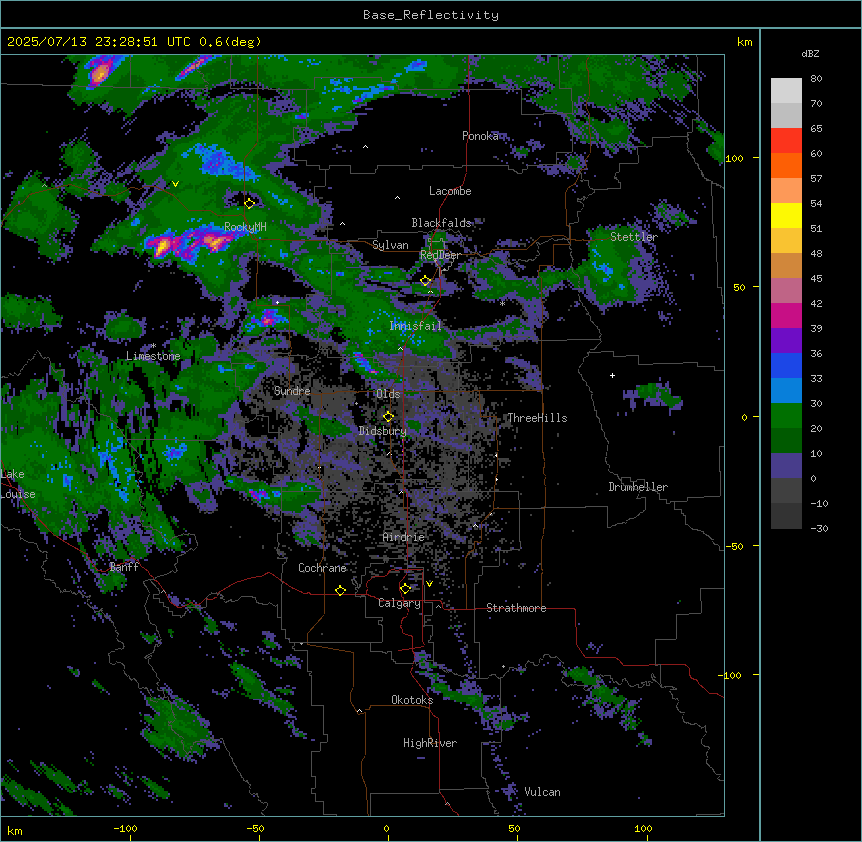Screen dimensions: 862x842
Task: Click the HighRiver city label
Action: [x=430, y=743]
